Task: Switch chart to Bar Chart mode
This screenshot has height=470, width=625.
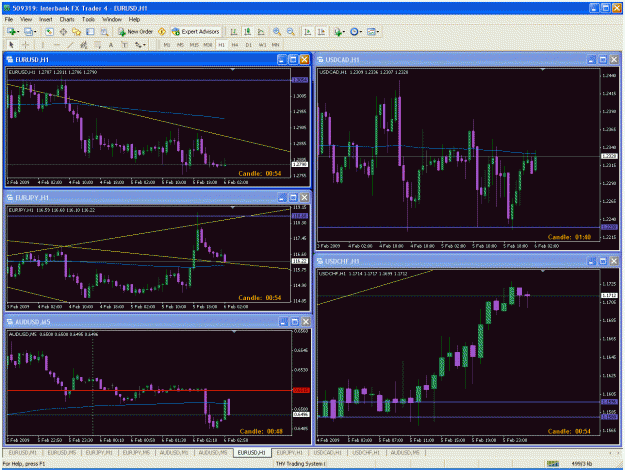Action: click(234, 31)
